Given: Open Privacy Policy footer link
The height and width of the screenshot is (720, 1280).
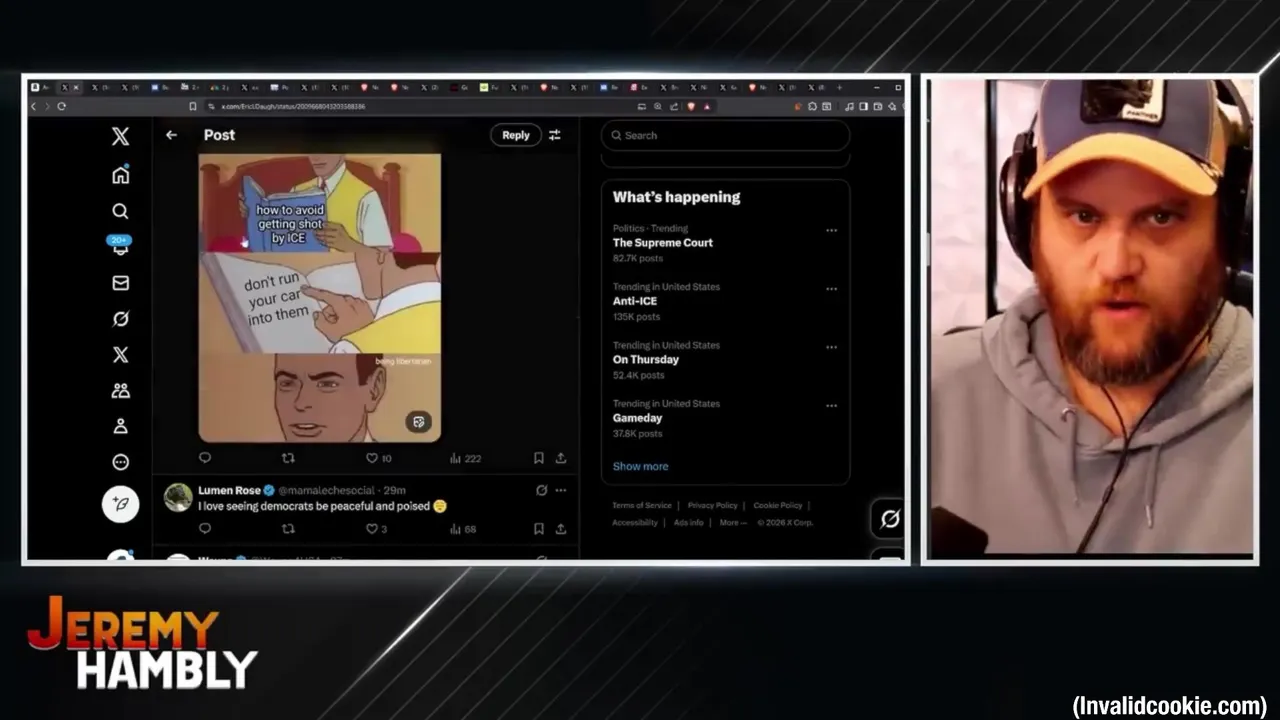Looking at the screenshot, I should click(x=713, y=506).
